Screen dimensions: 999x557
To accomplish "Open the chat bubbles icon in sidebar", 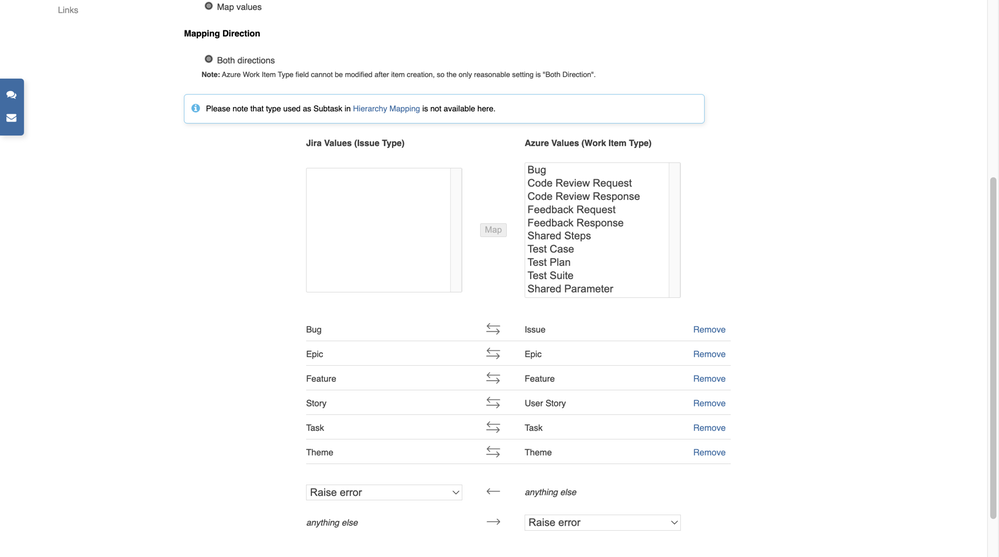I will (11, 95).
